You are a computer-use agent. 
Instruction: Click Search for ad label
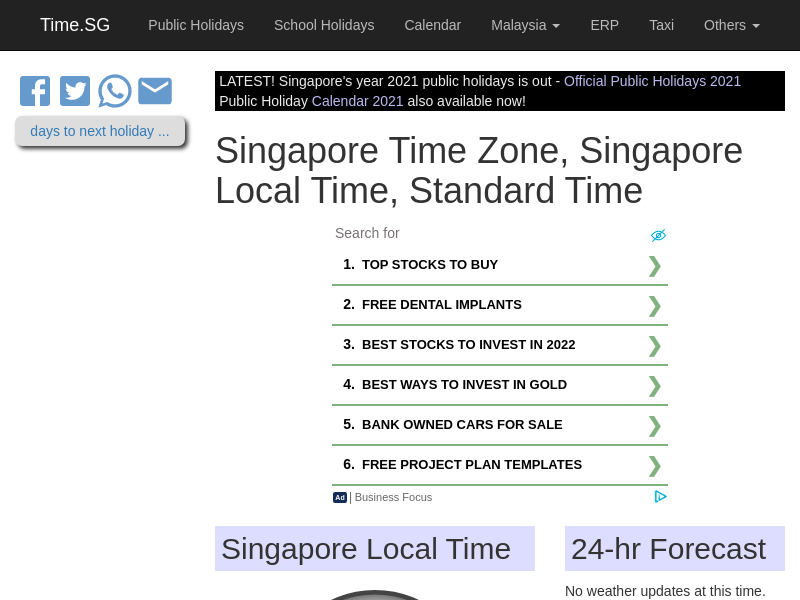[367, 233]
